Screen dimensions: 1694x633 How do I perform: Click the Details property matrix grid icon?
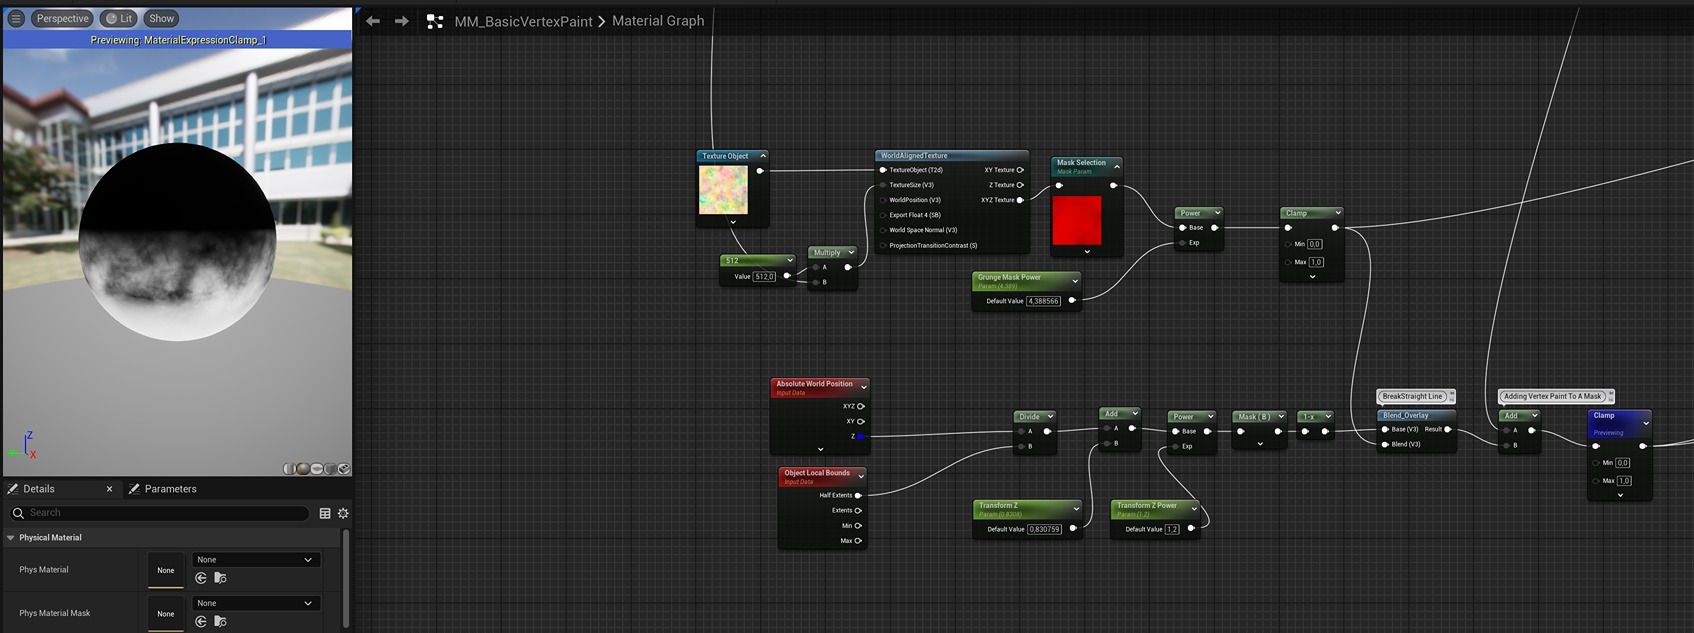click(325, 513)
